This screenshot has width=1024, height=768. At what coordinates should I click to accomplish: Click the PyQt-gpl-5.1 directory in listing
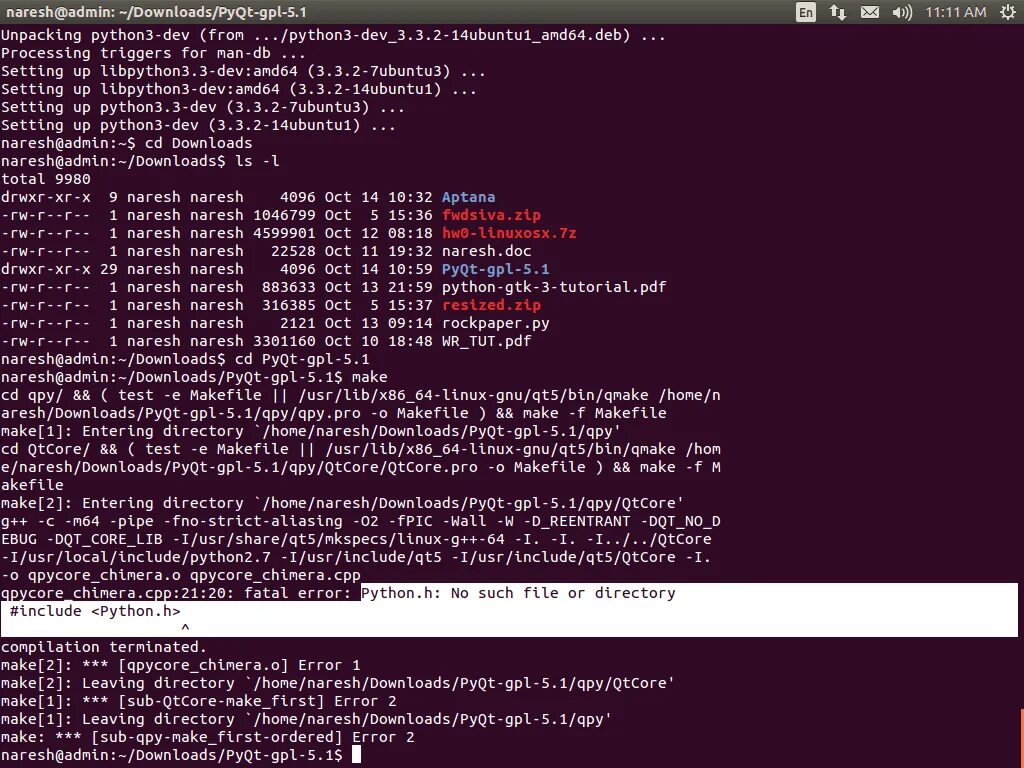point(495,269)
